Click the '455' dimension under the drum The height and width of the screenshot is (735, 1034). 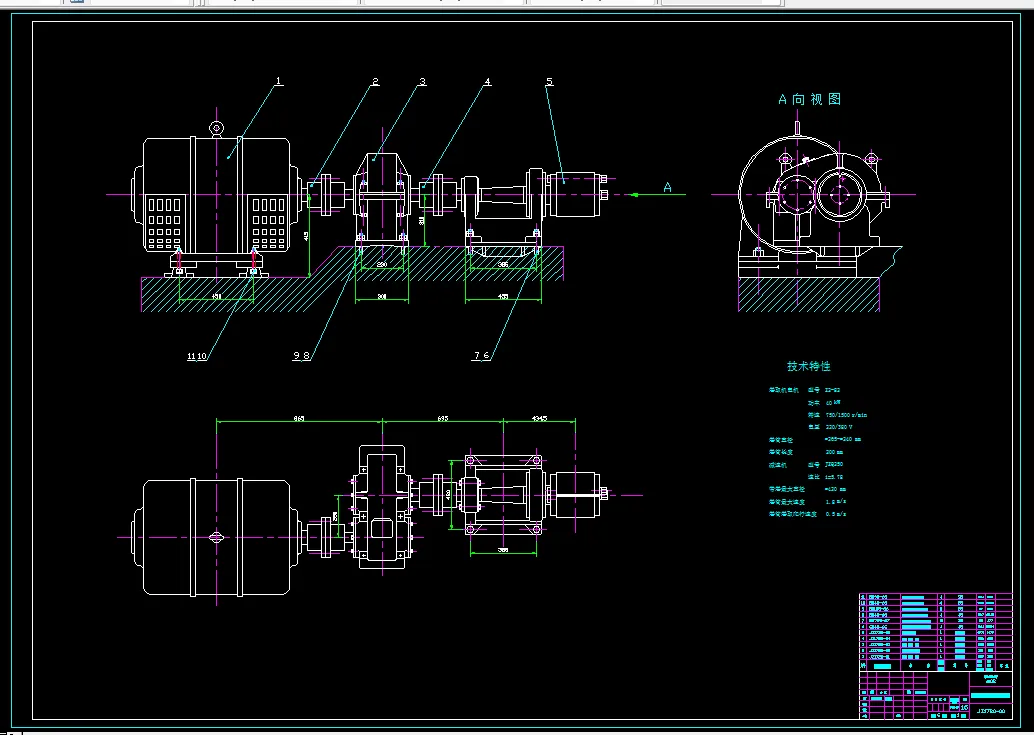pyautogui.click(x=502, y=297)
